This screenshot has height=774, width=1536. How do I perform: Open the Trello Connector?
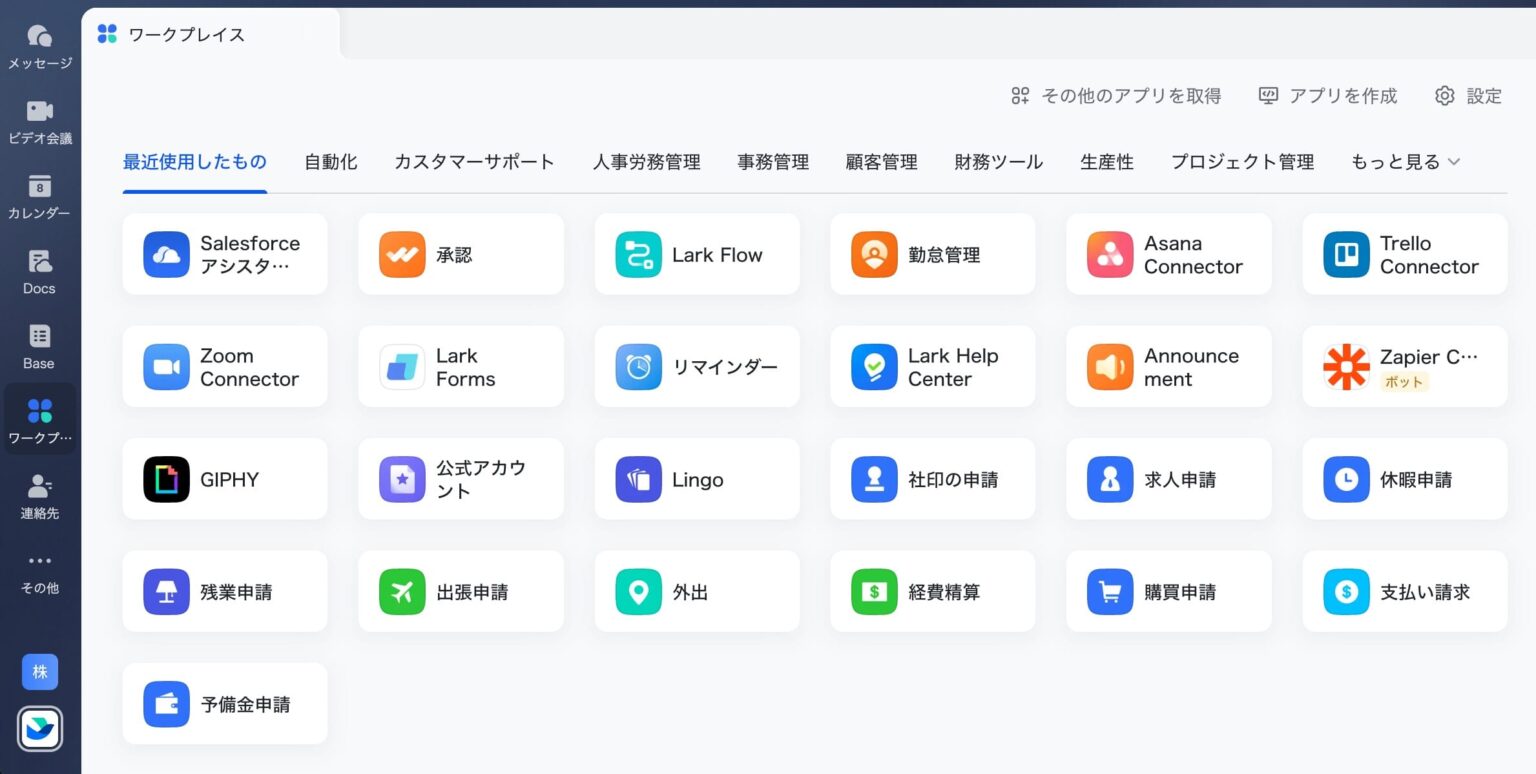click(1404, 254)
